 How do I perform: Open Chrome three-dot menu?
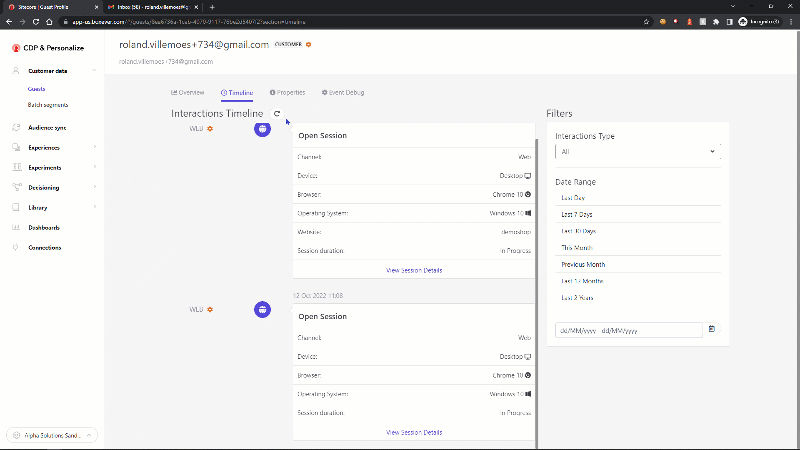click(x=791, y=22)
